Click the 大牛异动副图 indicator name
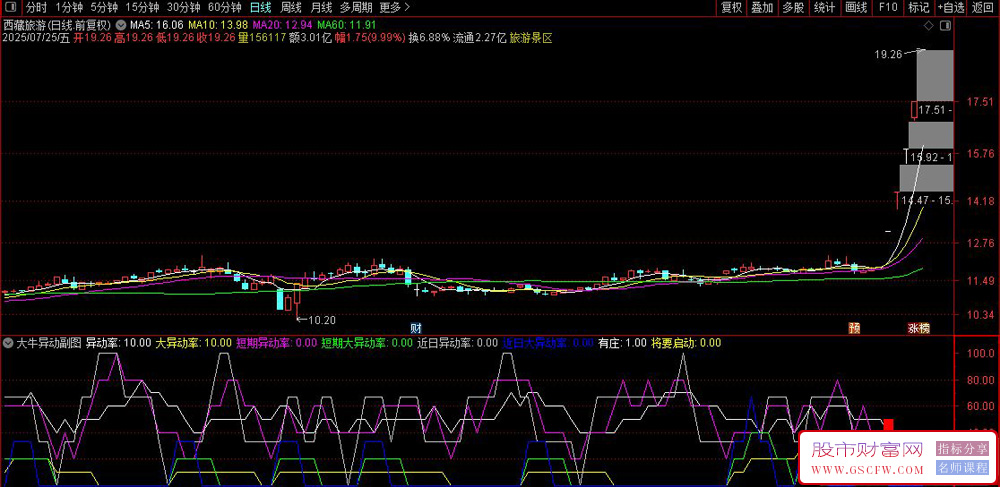Screen dimensions: 1000x487 point(49,343)
